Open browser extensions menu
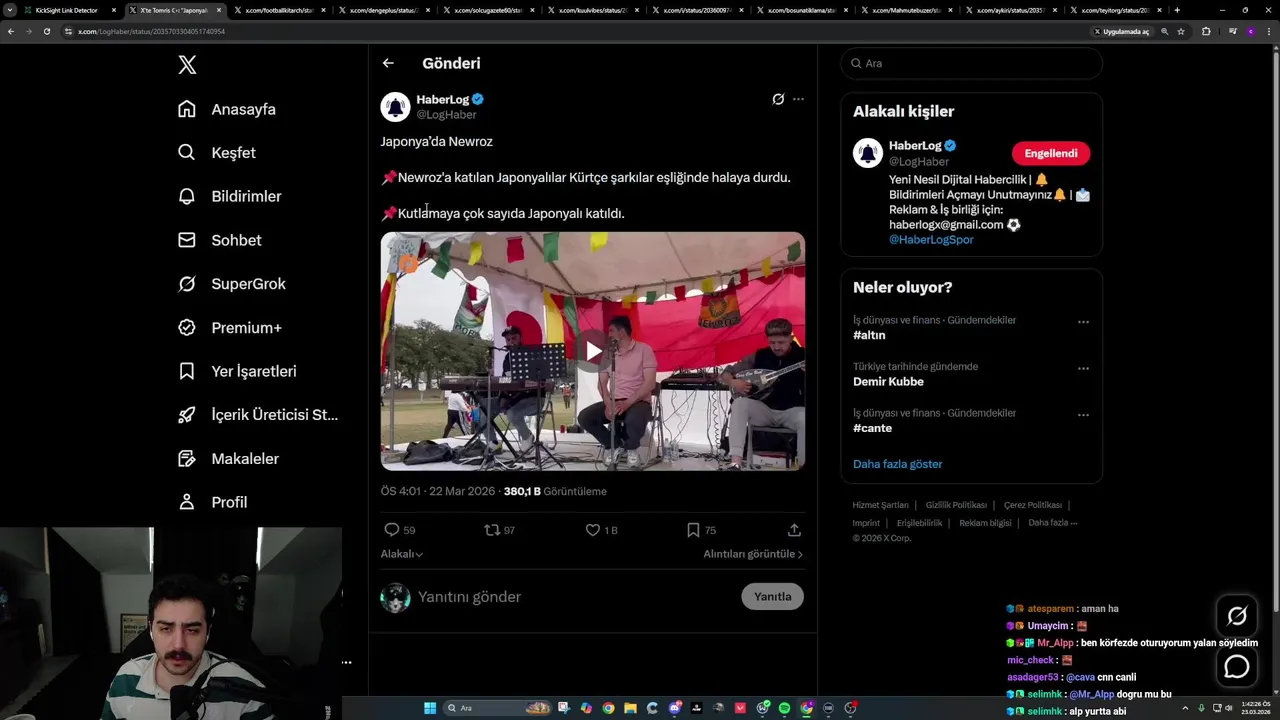1280x720 pixels. tap(1206, 31)
